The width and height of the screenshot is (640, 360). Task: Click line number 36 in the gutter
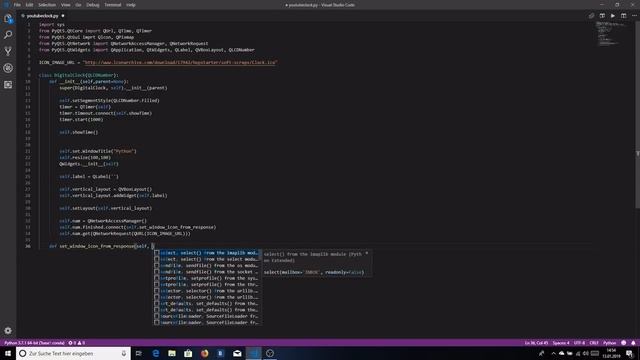(28, 246)
